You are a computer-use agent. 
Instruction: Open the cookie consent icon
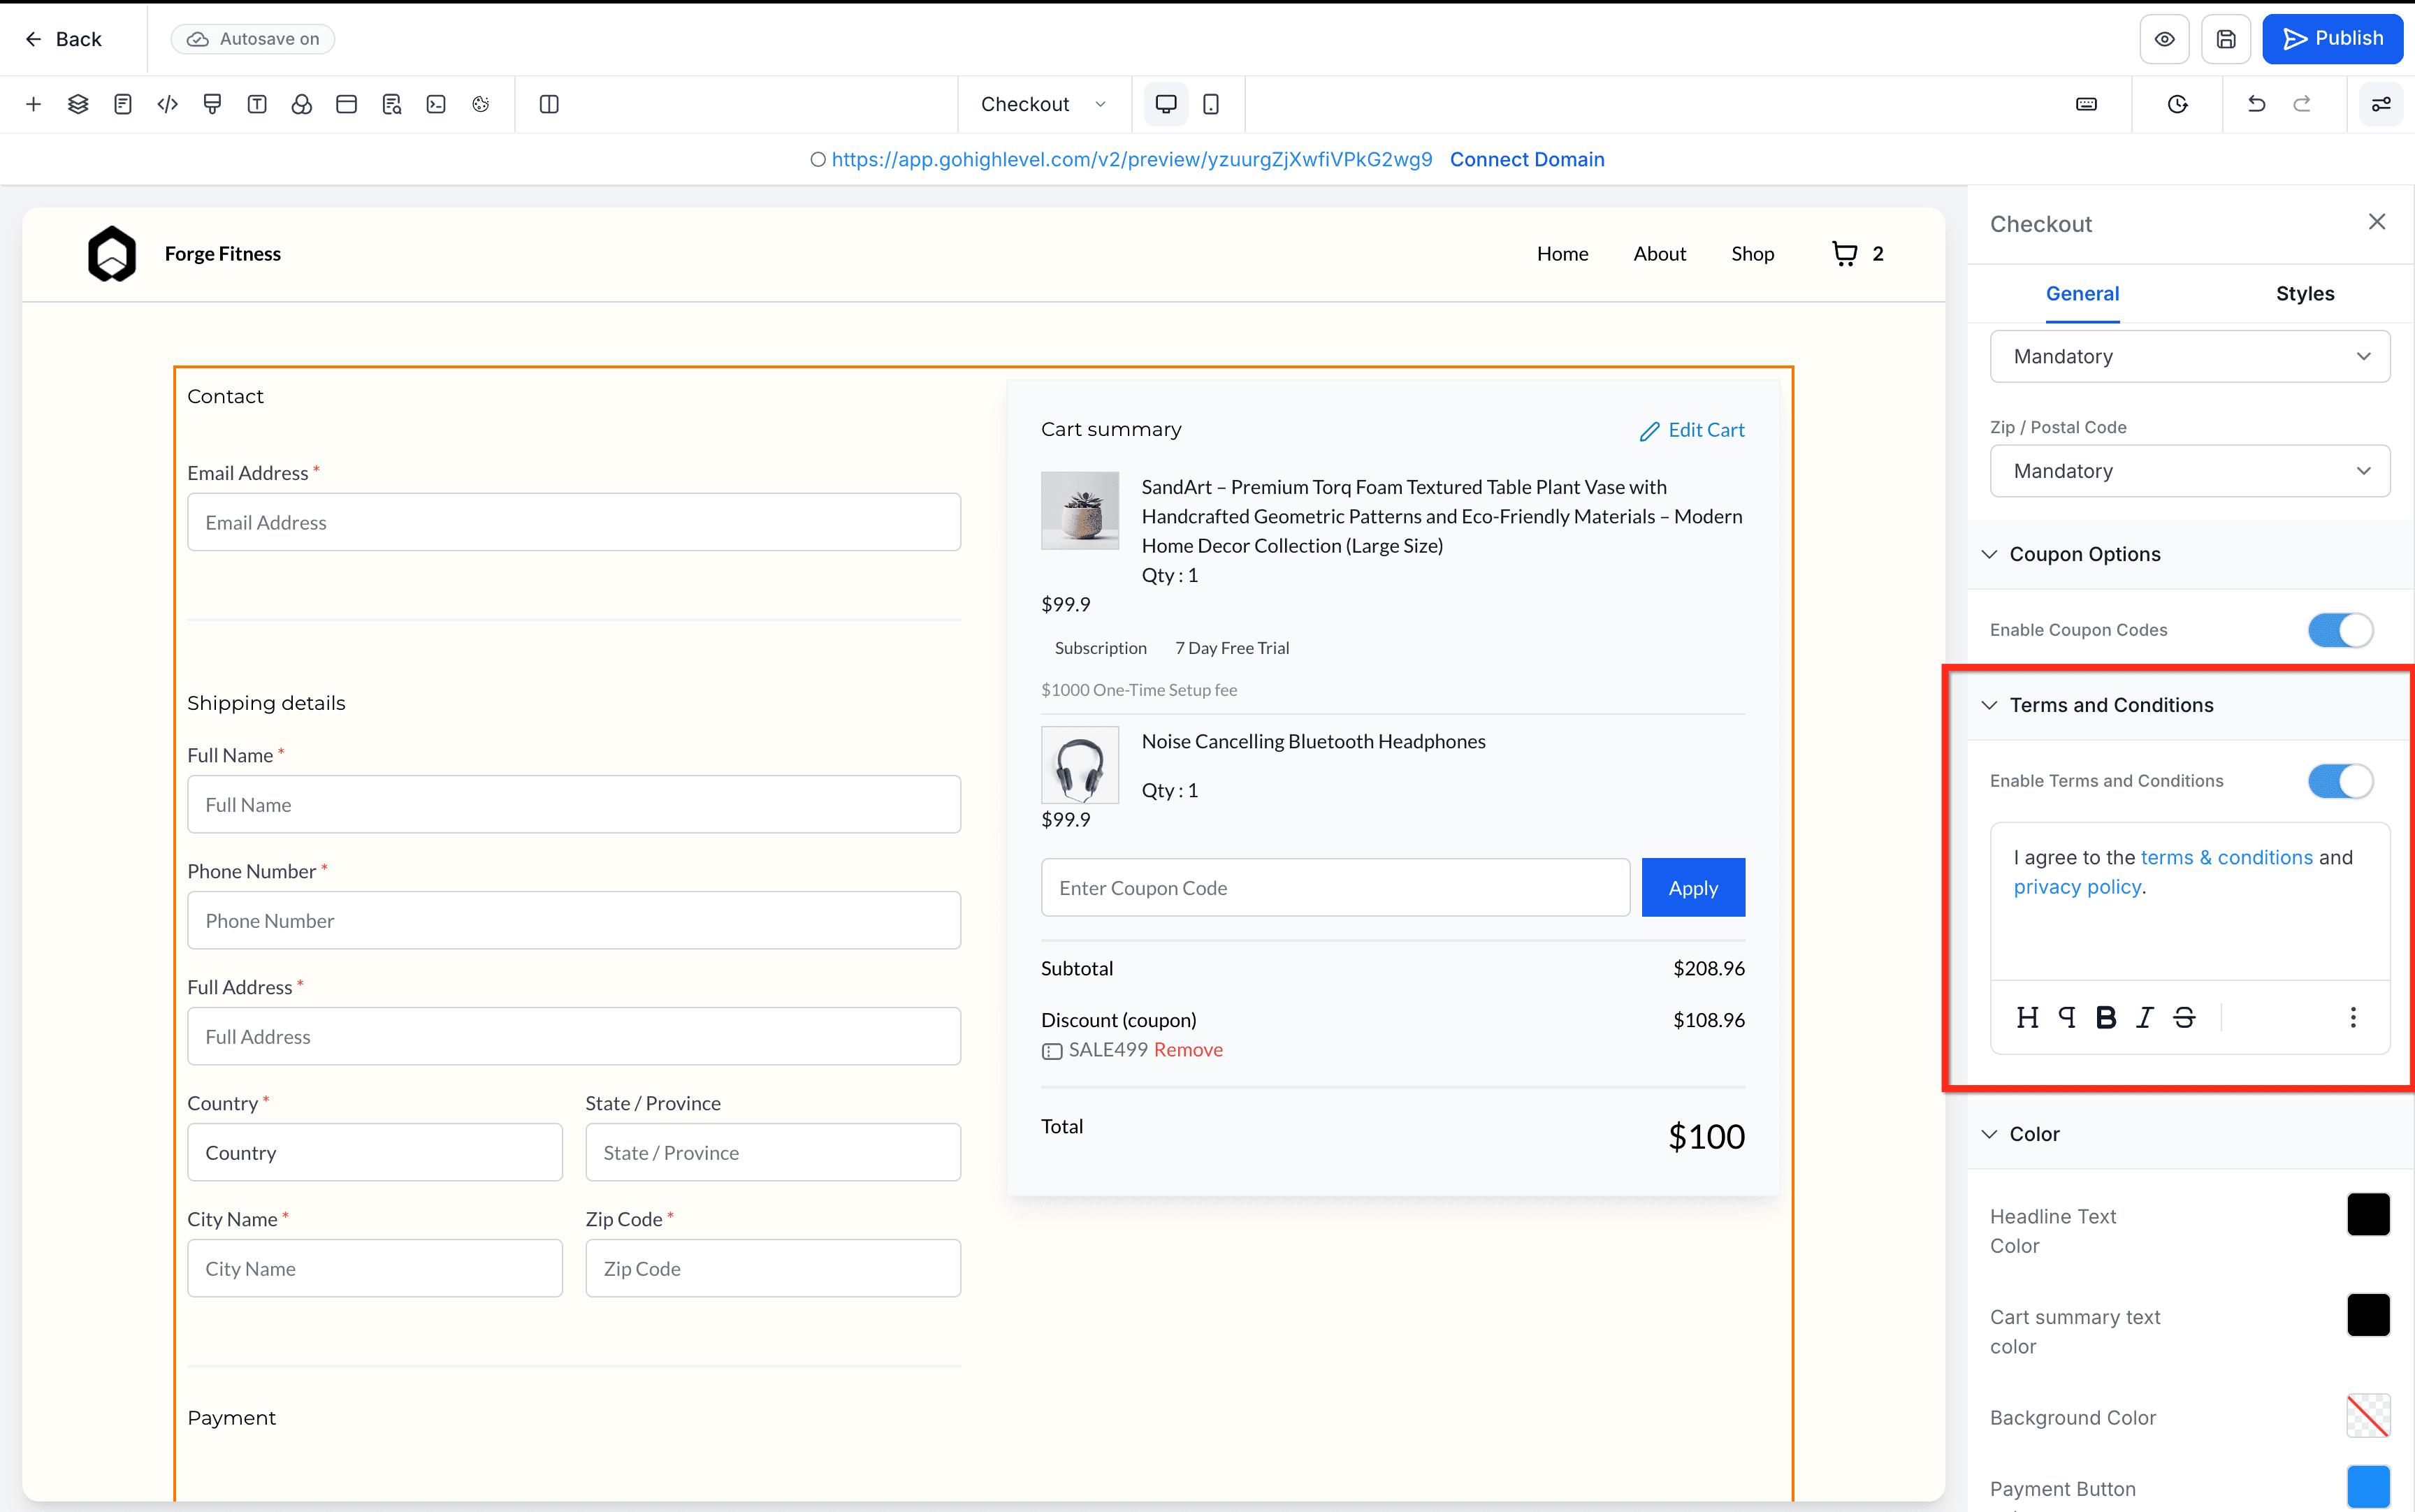click(x=481, y=104)
